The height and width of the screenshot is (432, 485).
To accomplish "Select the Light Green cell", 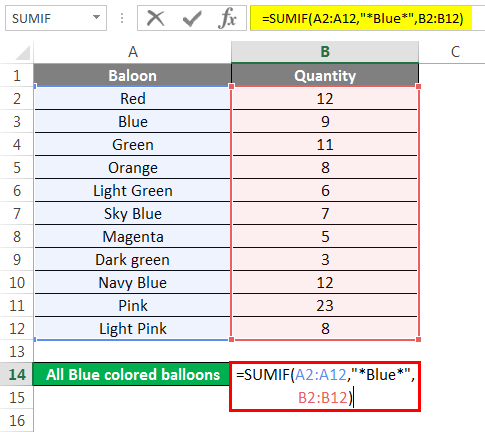I will click(x=133, y=191).
